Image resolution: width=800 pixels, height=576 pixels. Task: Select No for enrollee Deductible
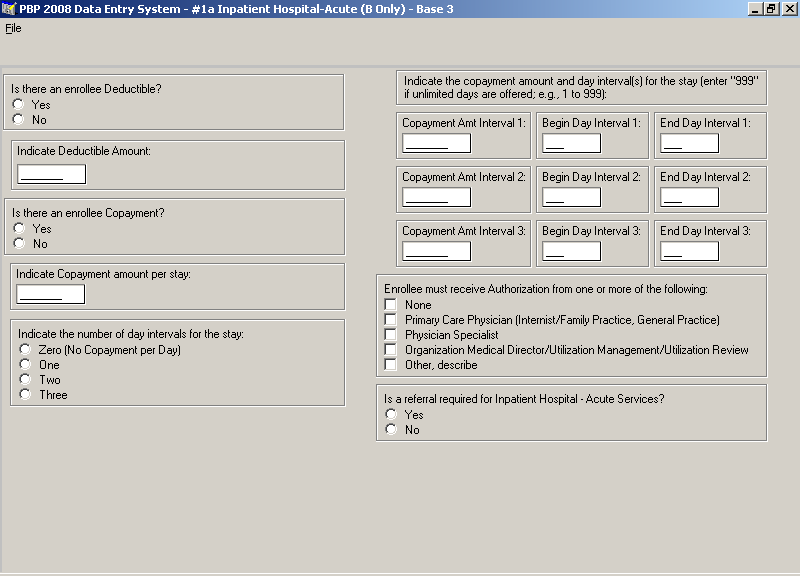tap(18, 119)
